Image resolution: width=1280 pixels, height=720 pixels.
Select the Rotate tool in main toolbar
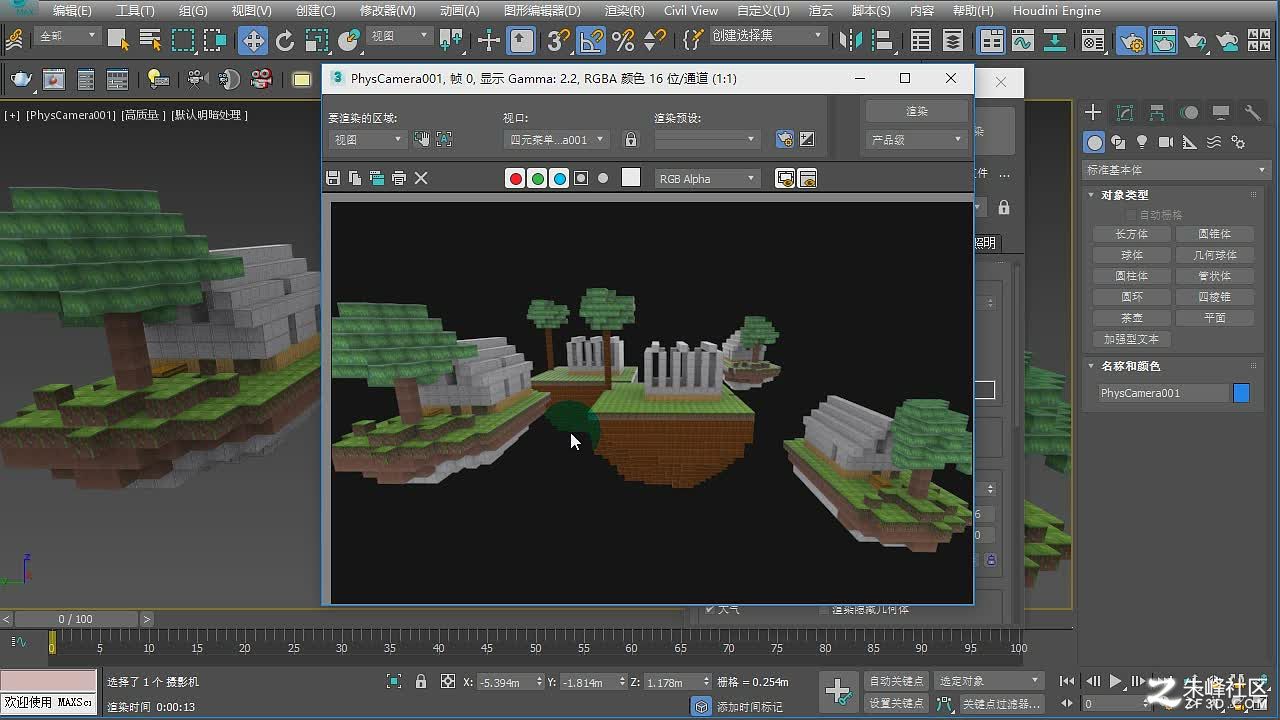285,41
